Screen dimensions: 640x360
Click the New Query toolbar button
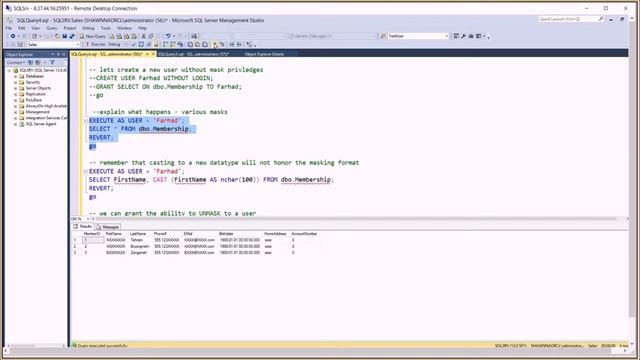click(x=93, y=36)
